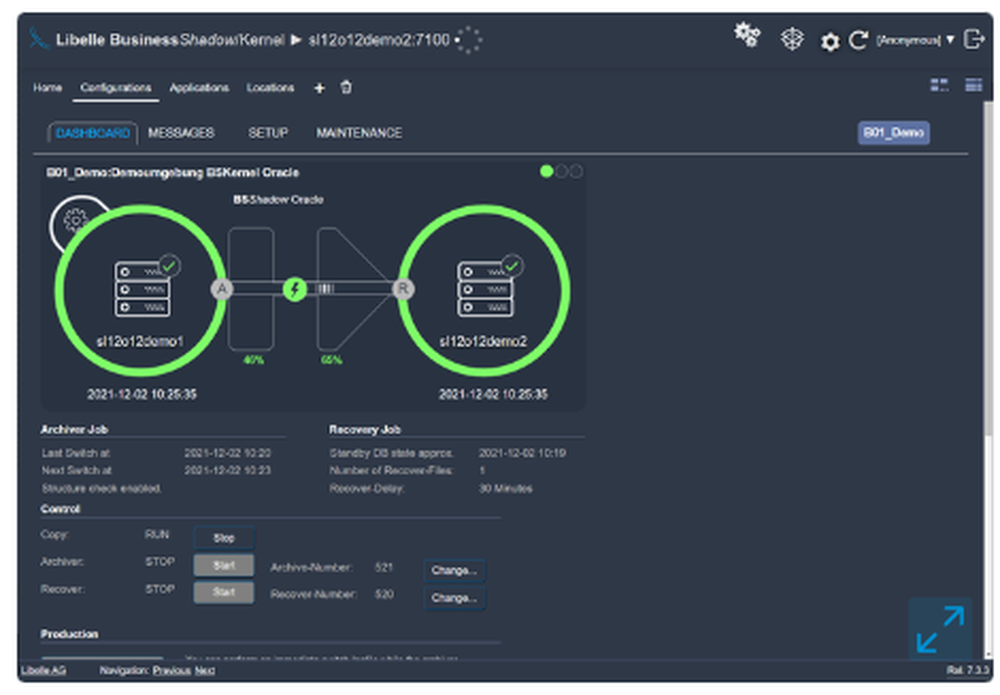Click the Next navigation link
Viewport: 1000px width, 695px height.
(205, 670)
